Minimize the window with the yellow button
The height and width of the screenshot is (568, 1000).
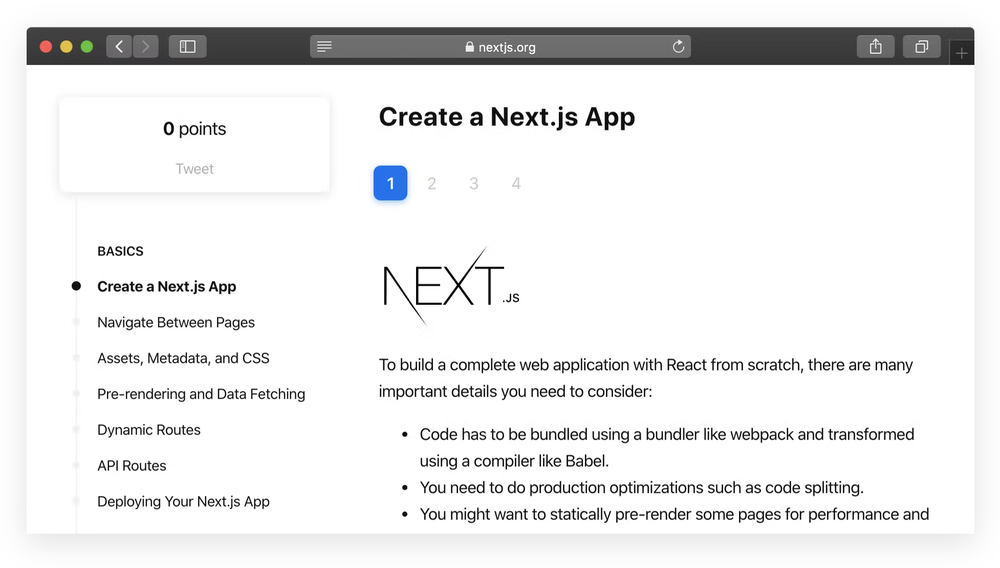click(x=66, y=47)
